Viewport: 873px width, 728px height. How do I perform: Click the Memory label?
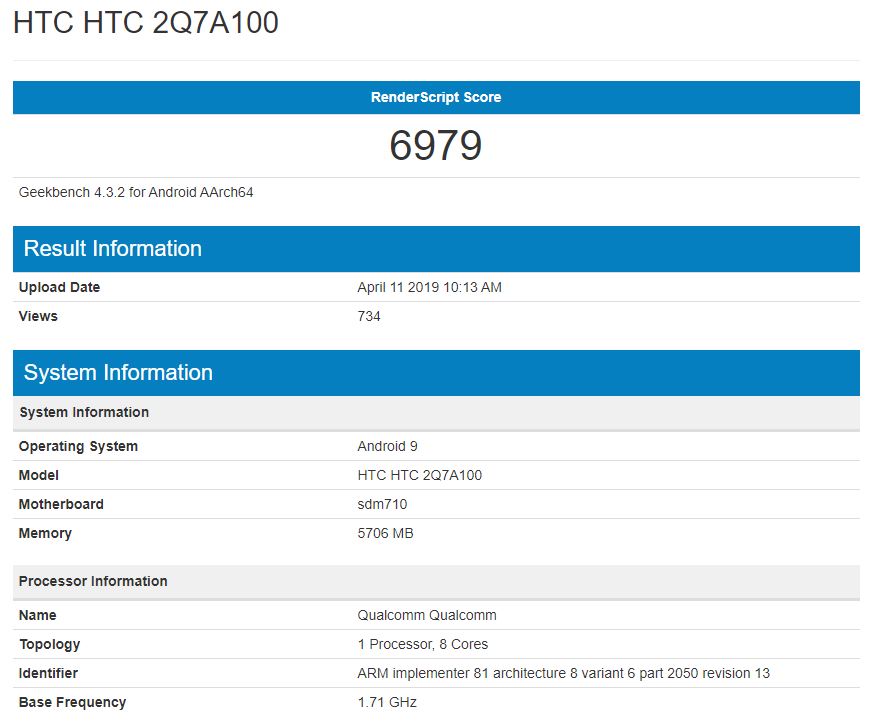[x=45, y=533]
